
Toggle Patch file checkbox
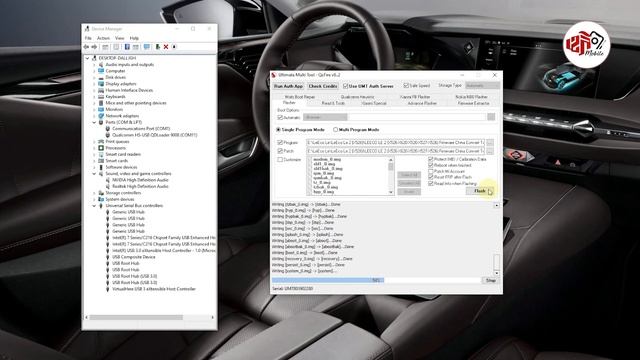(280, 151)
